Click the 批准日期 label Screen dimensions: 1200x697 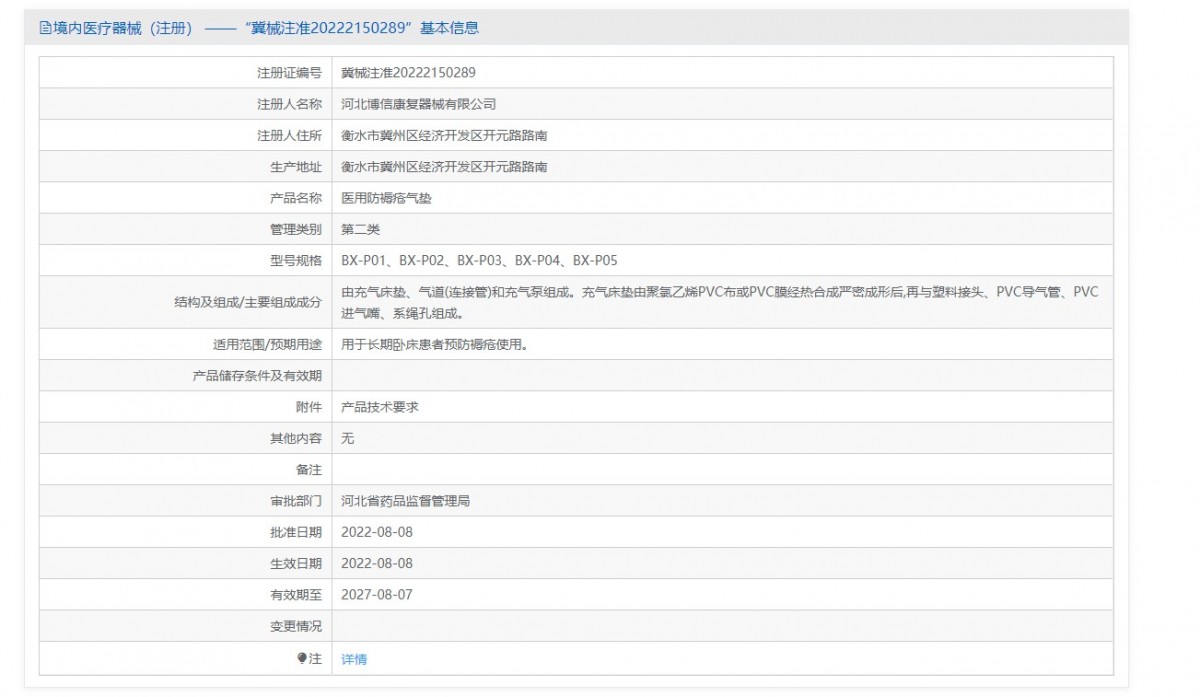(x=296, y=532)
